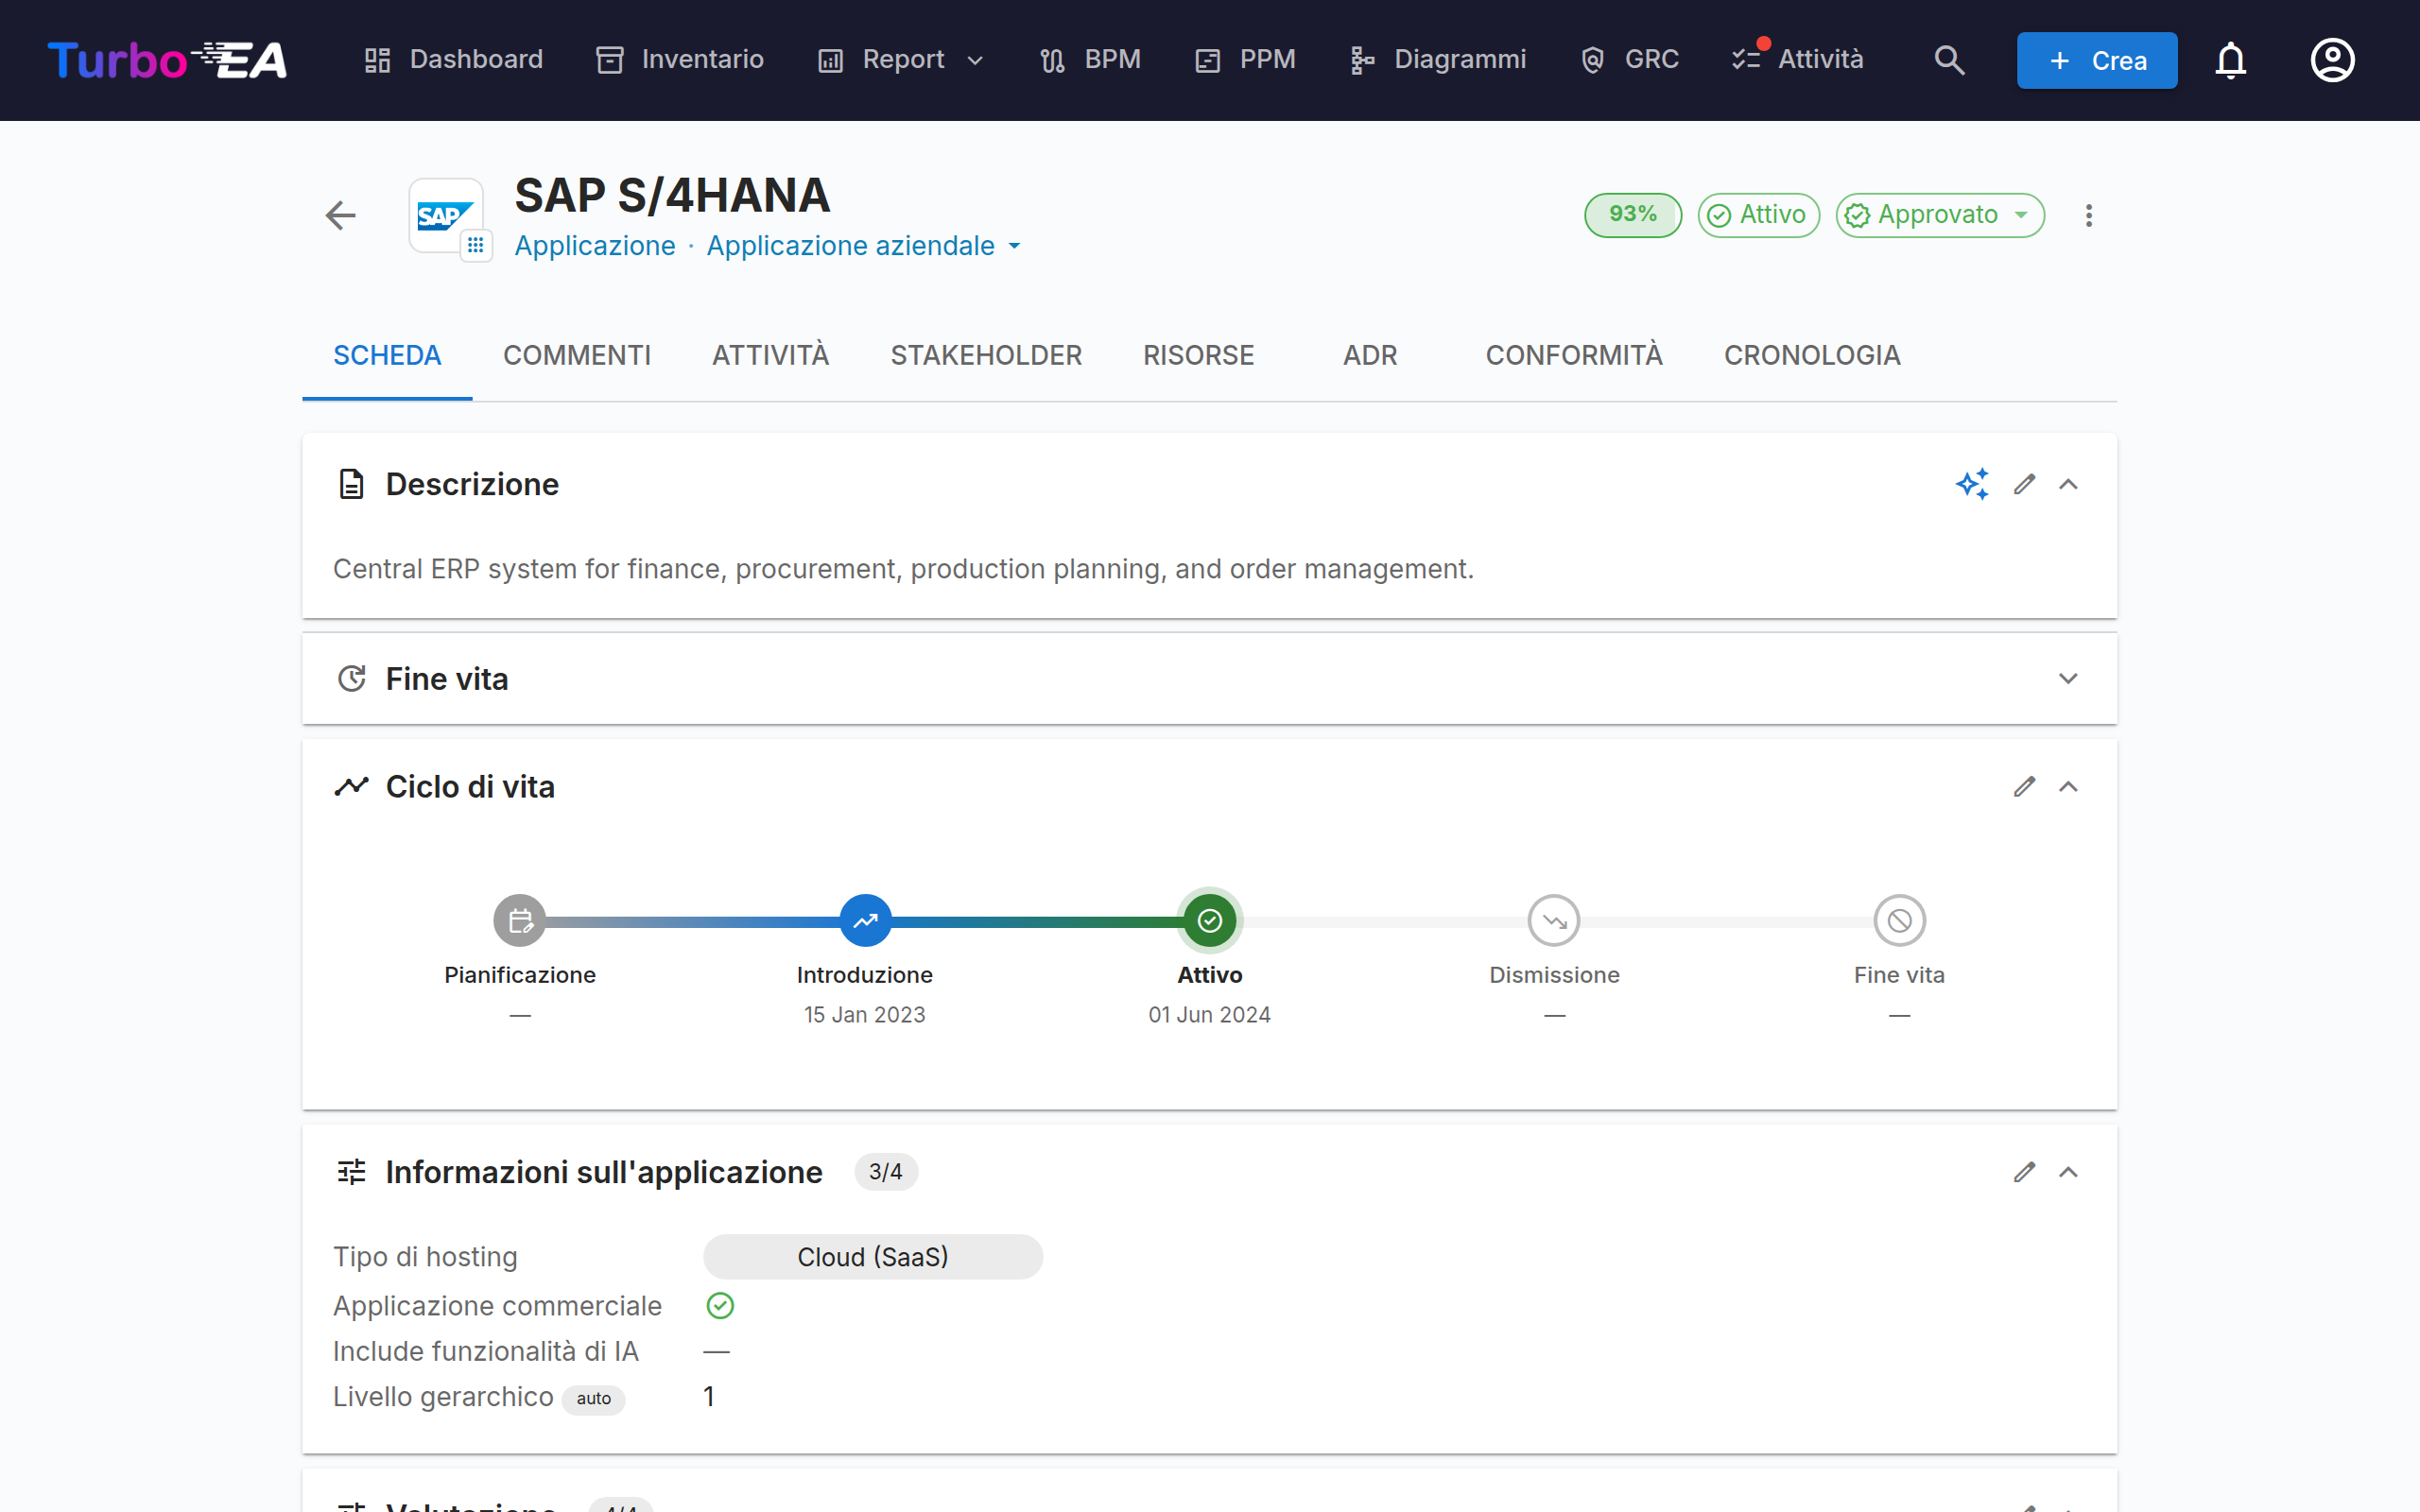Go back using the left arrow
Screen dimensions: 2420x1512
tap(341, 215)
